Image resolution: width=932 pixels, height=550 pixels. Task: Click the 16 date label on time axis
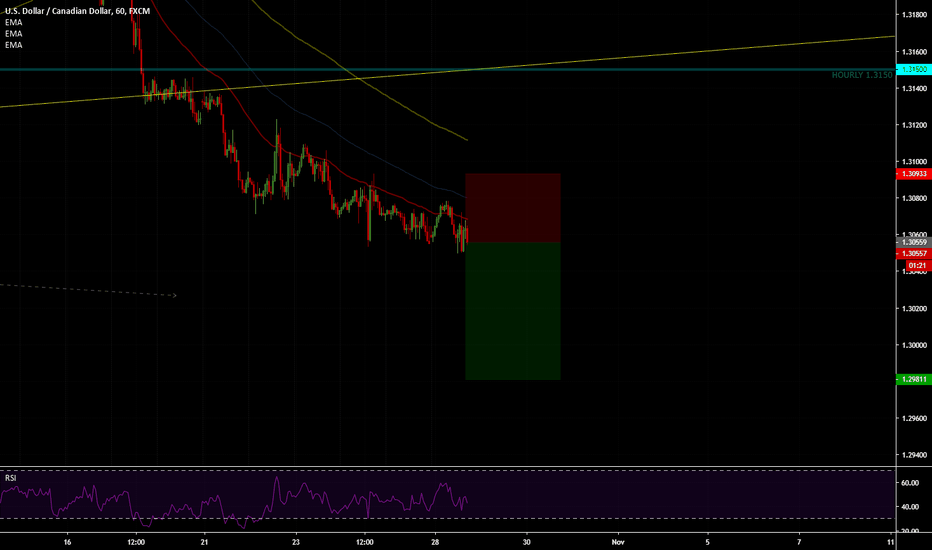point(67,542)
